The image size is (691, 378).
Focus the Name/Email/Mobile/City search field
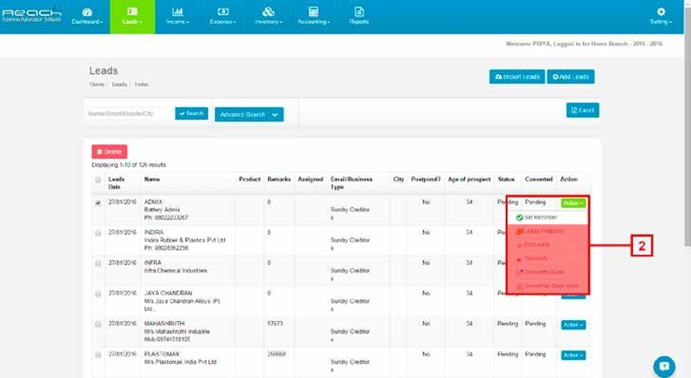click(129, 114)
